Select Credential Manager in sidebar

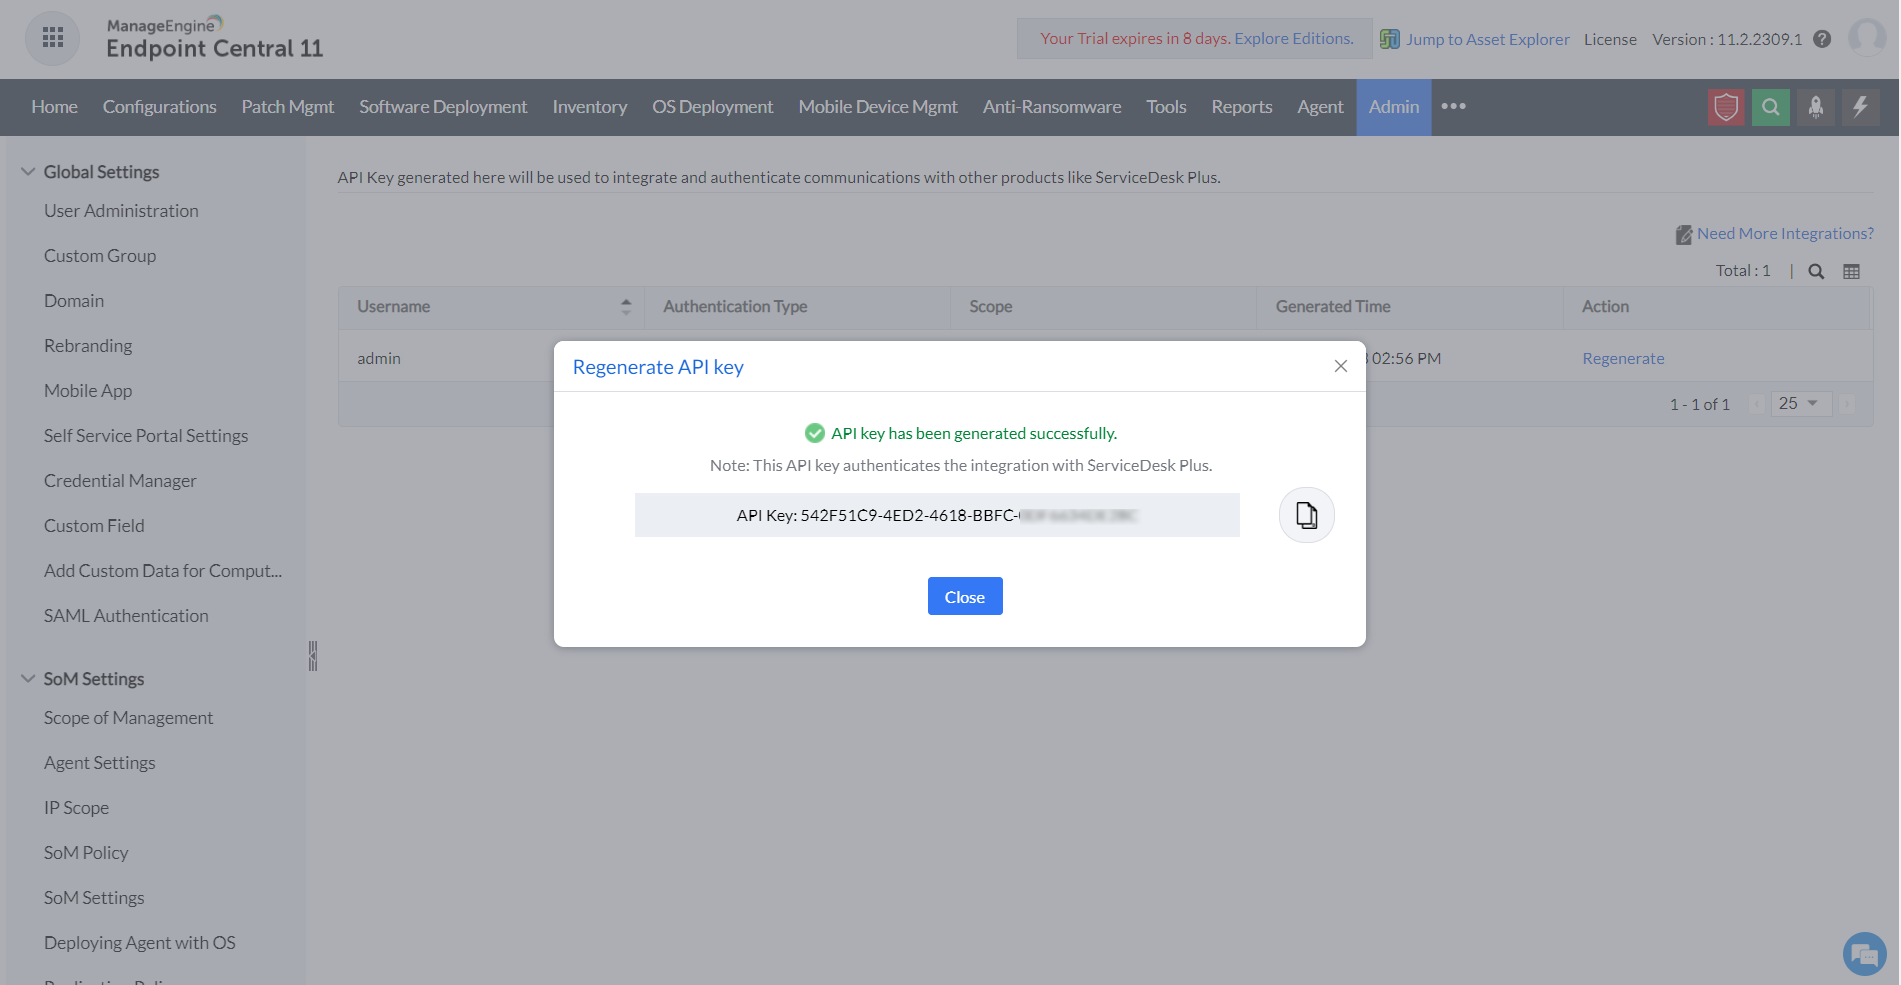click(x=120, y=481)
